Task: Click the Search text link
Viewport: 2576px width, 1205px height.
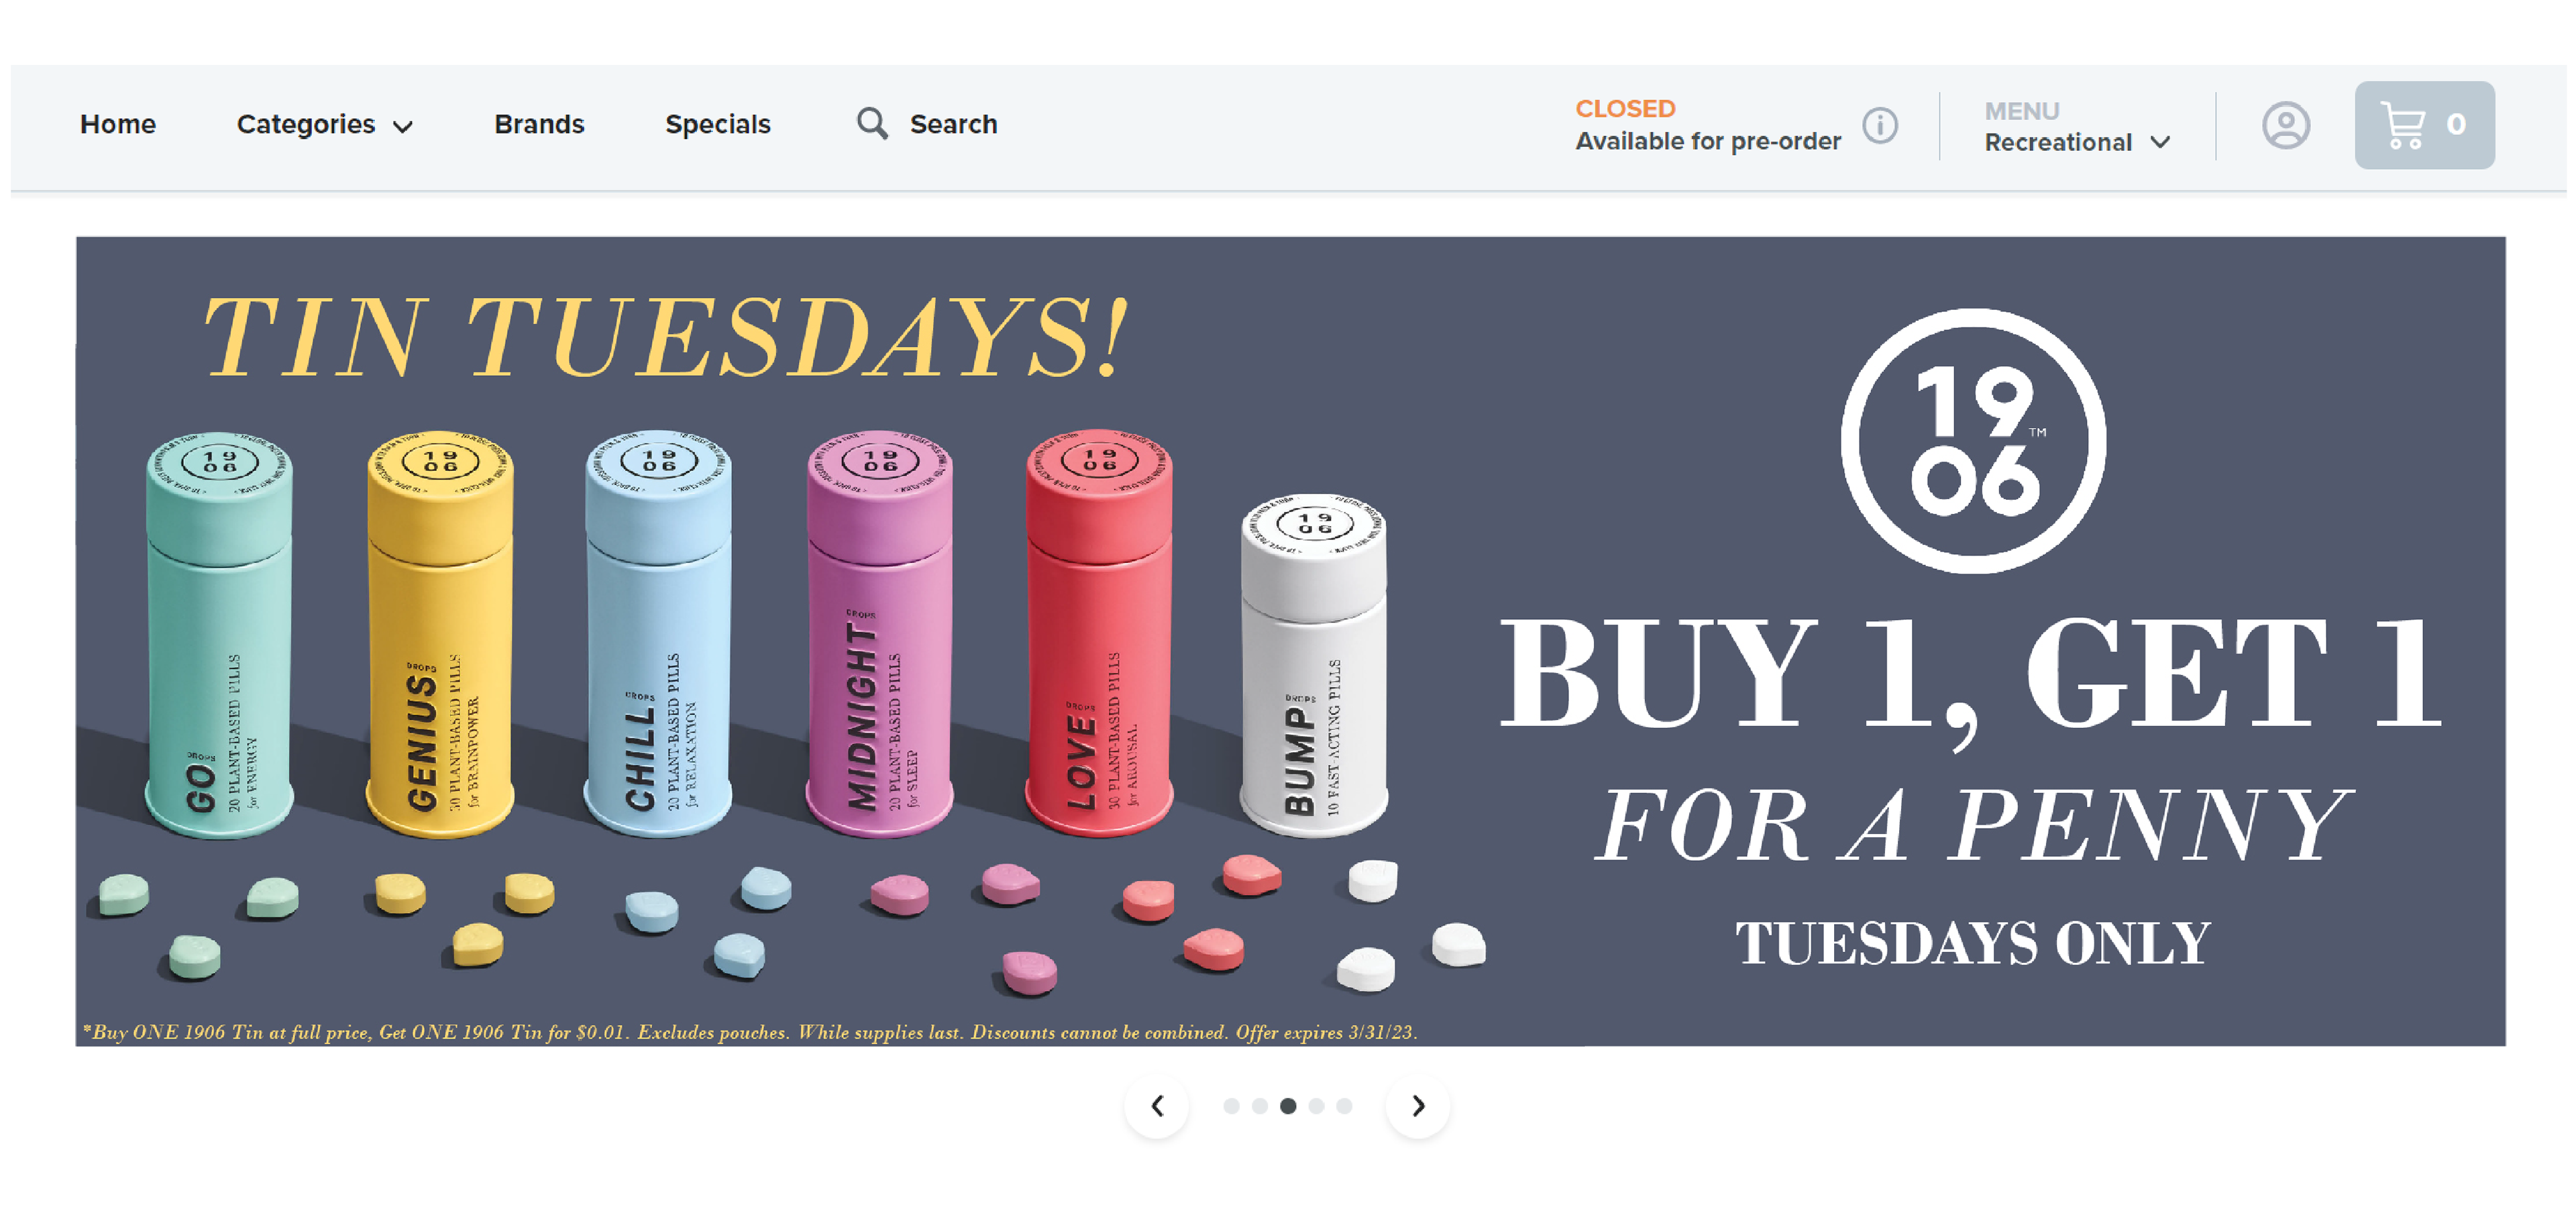Action: click(x=953, y=124)
